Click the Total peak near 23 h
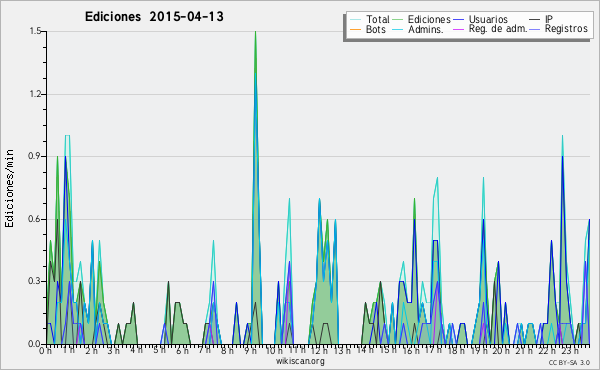 pyautogui.click(x=562, y=136)
